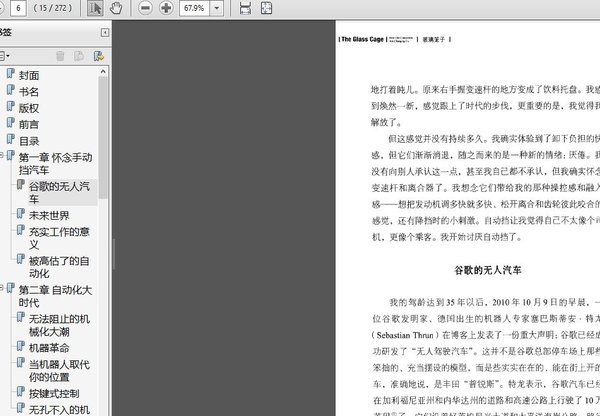
Task: Collapse the bookmarks panel
Action: click(x=105, y=32)
